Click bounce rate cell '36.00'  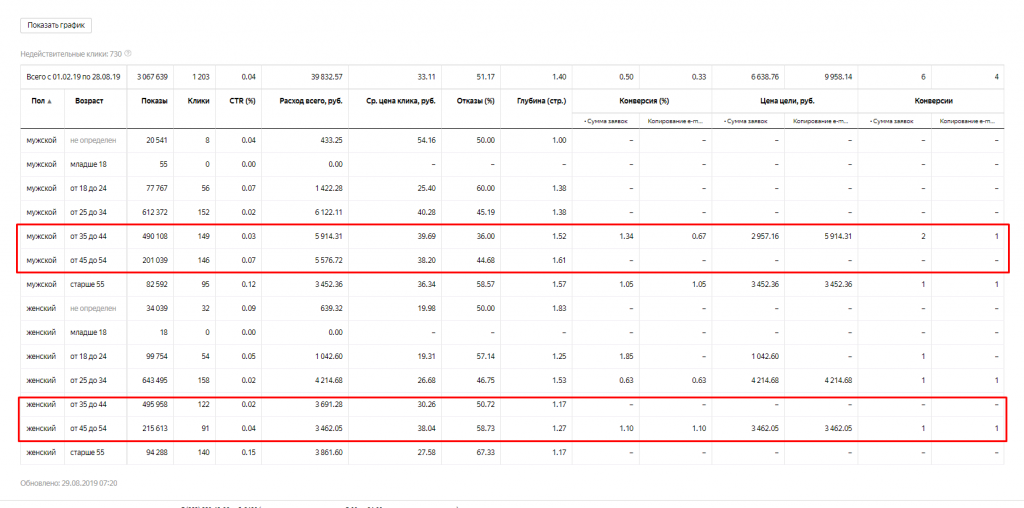(485, 236)
